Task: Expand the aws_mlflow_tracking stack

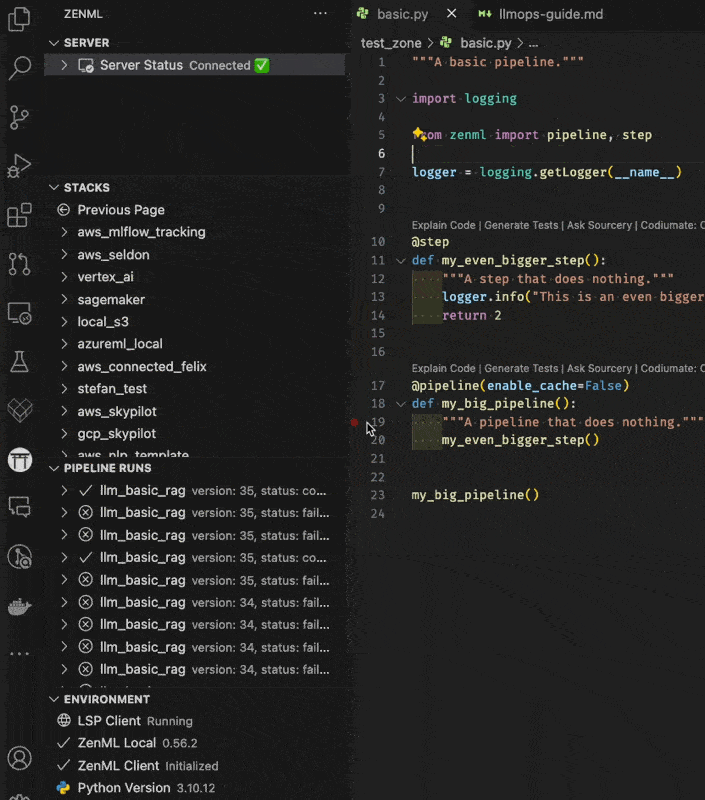Action: click(141, 232)
